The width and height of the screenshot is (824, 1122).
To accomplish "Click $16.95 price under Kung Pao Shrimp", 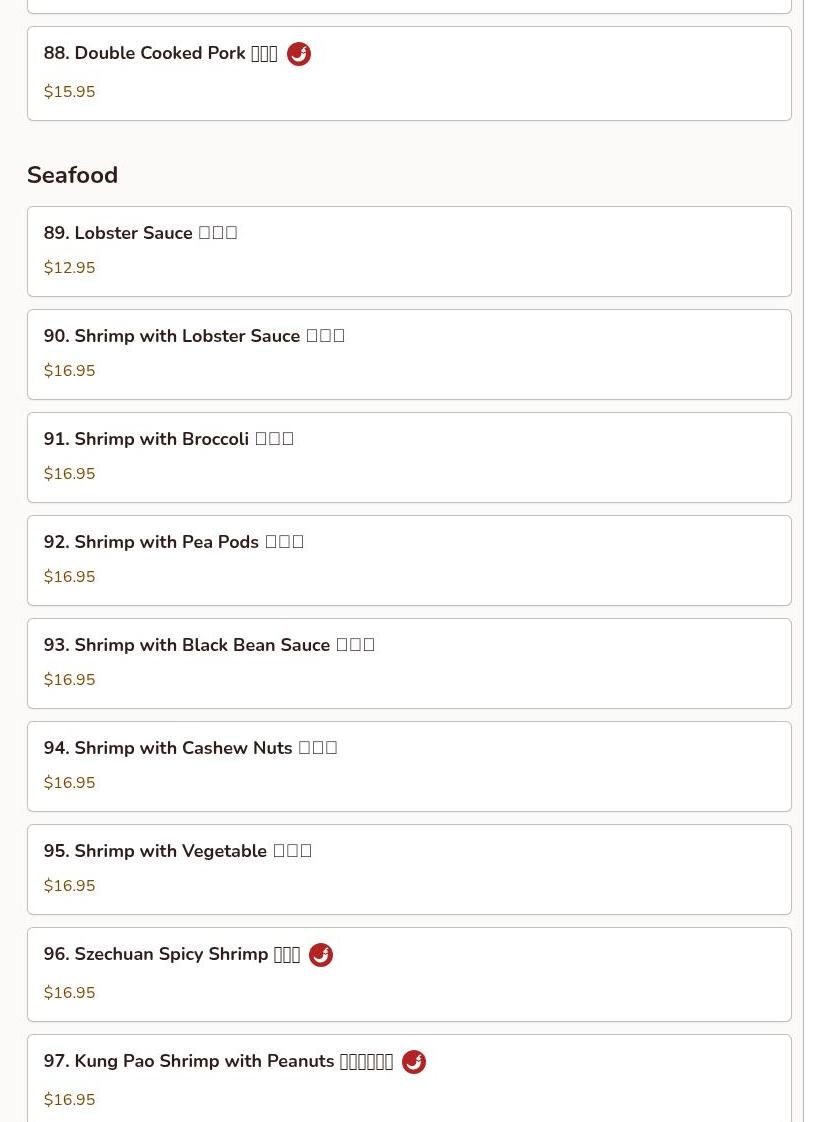I will pos(69,1100).
